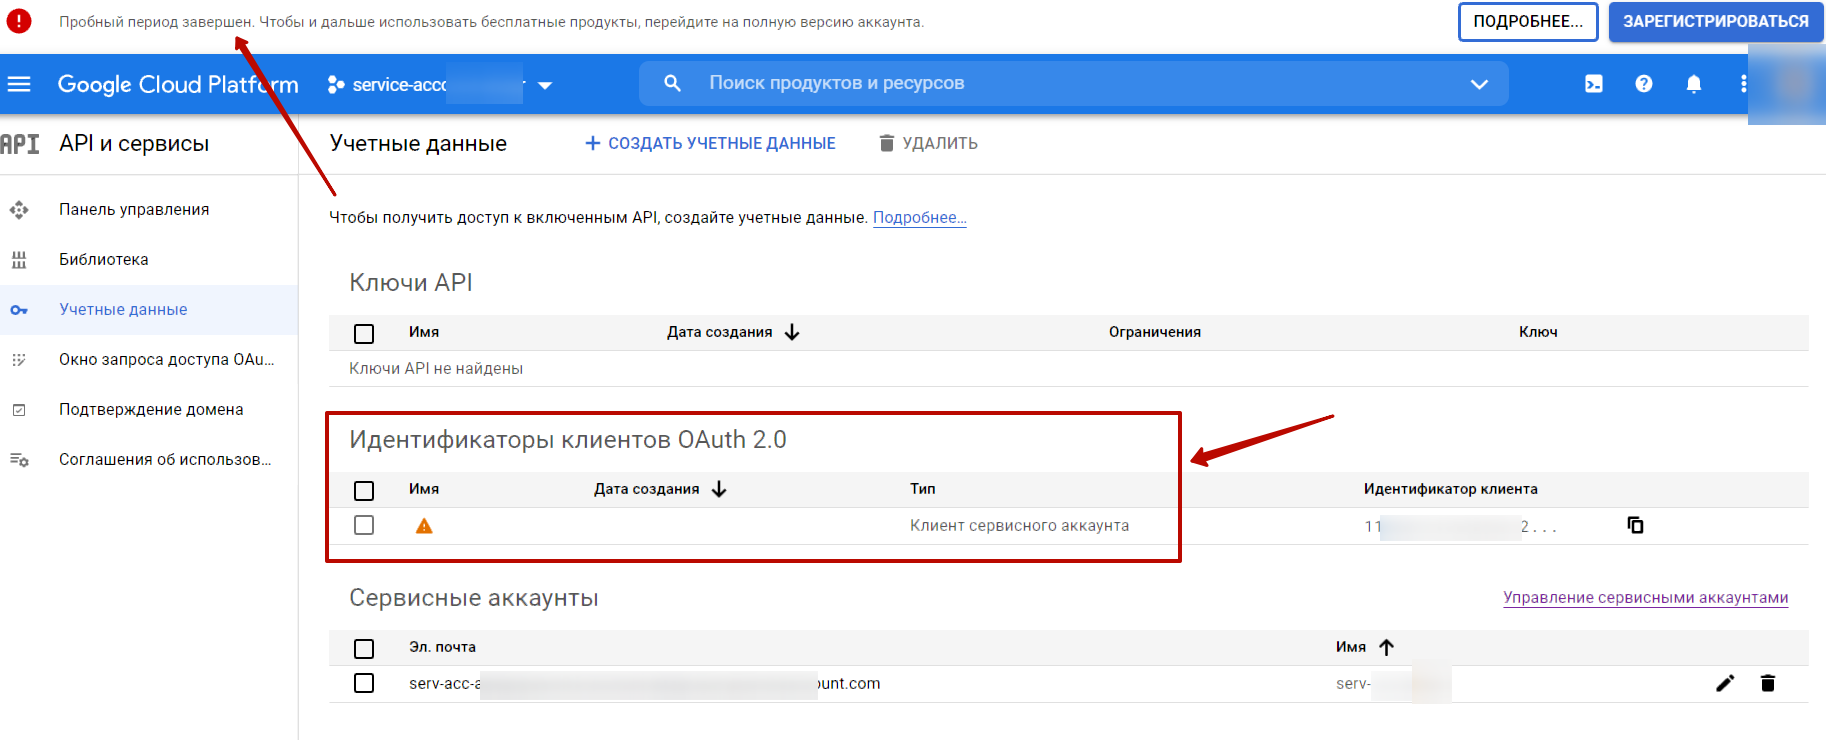The height and width of the screenshot is (740, 1826).
Task: Sort service accounts by Имя up arrow
Action: (1386, 647)
